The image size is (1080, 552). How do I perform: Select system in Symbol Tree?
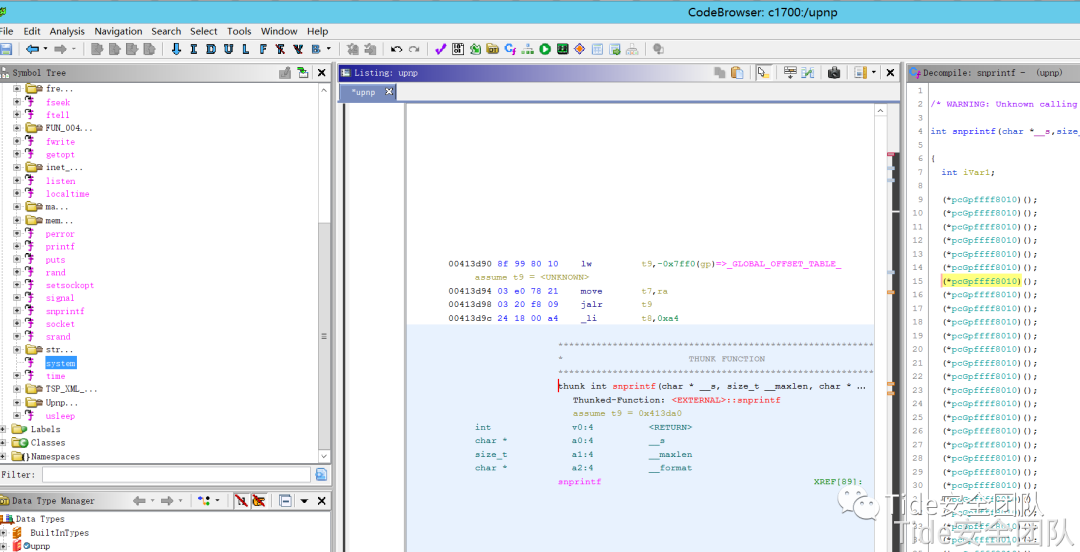click(61, 363)
